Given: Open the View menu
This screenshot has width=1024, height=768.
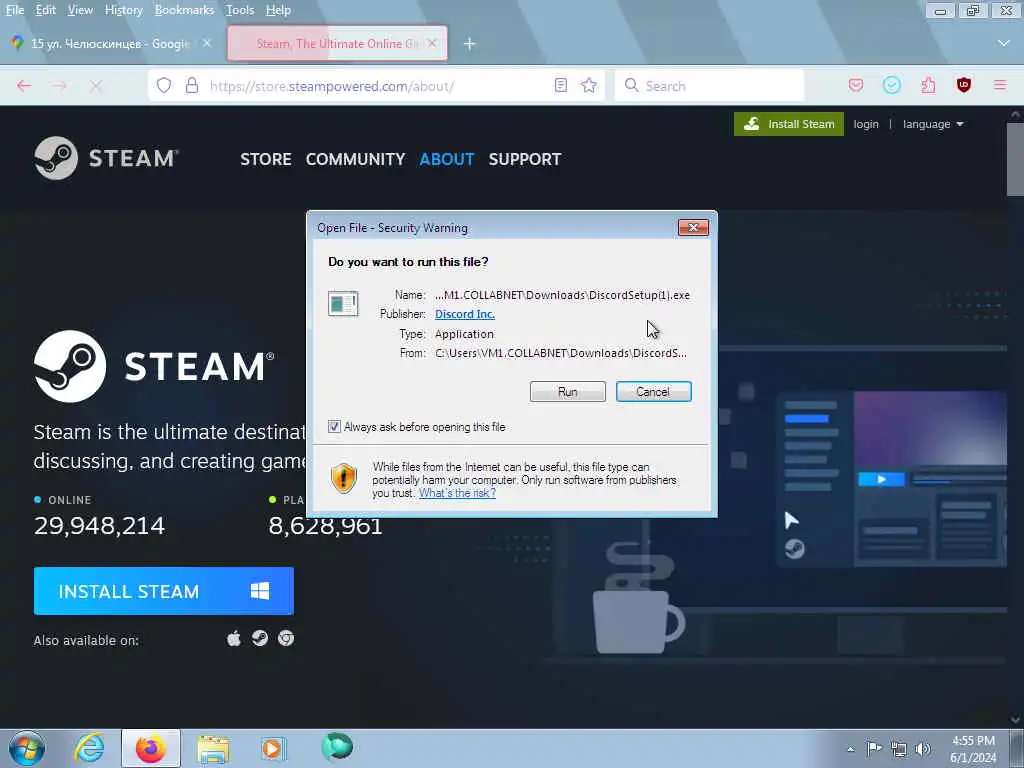Looking at the screenshot, I should pyautogui.click(x=80, y=10).
